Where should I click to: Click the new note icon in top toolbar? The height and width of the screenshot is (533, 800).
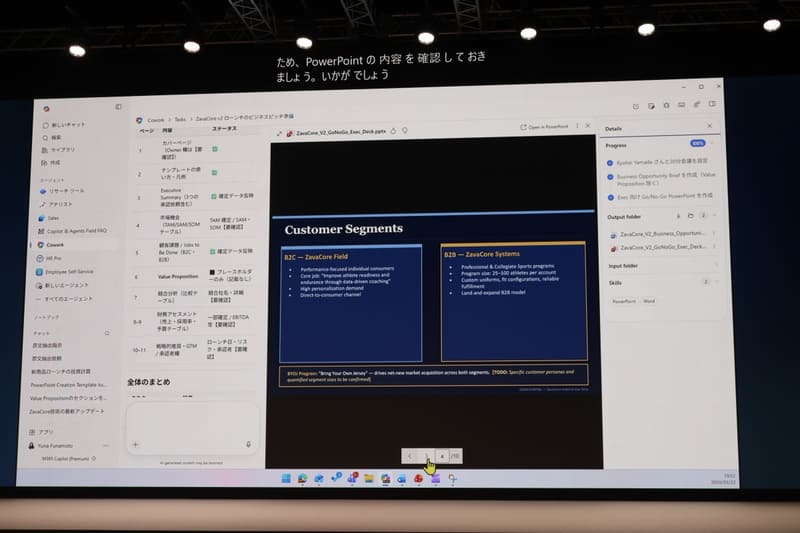[652, 106]
